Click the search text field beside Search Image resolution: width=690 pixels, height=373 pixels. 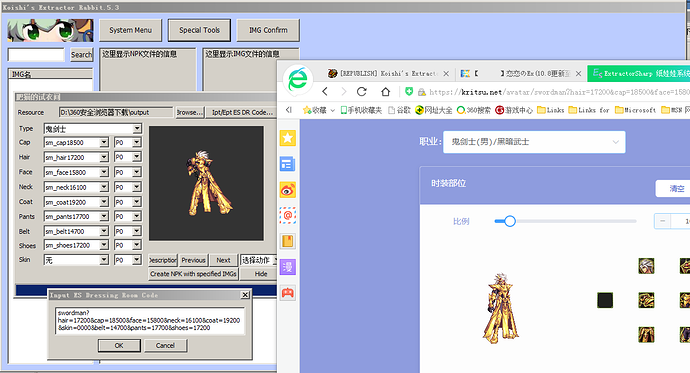(x=36, y=55)
